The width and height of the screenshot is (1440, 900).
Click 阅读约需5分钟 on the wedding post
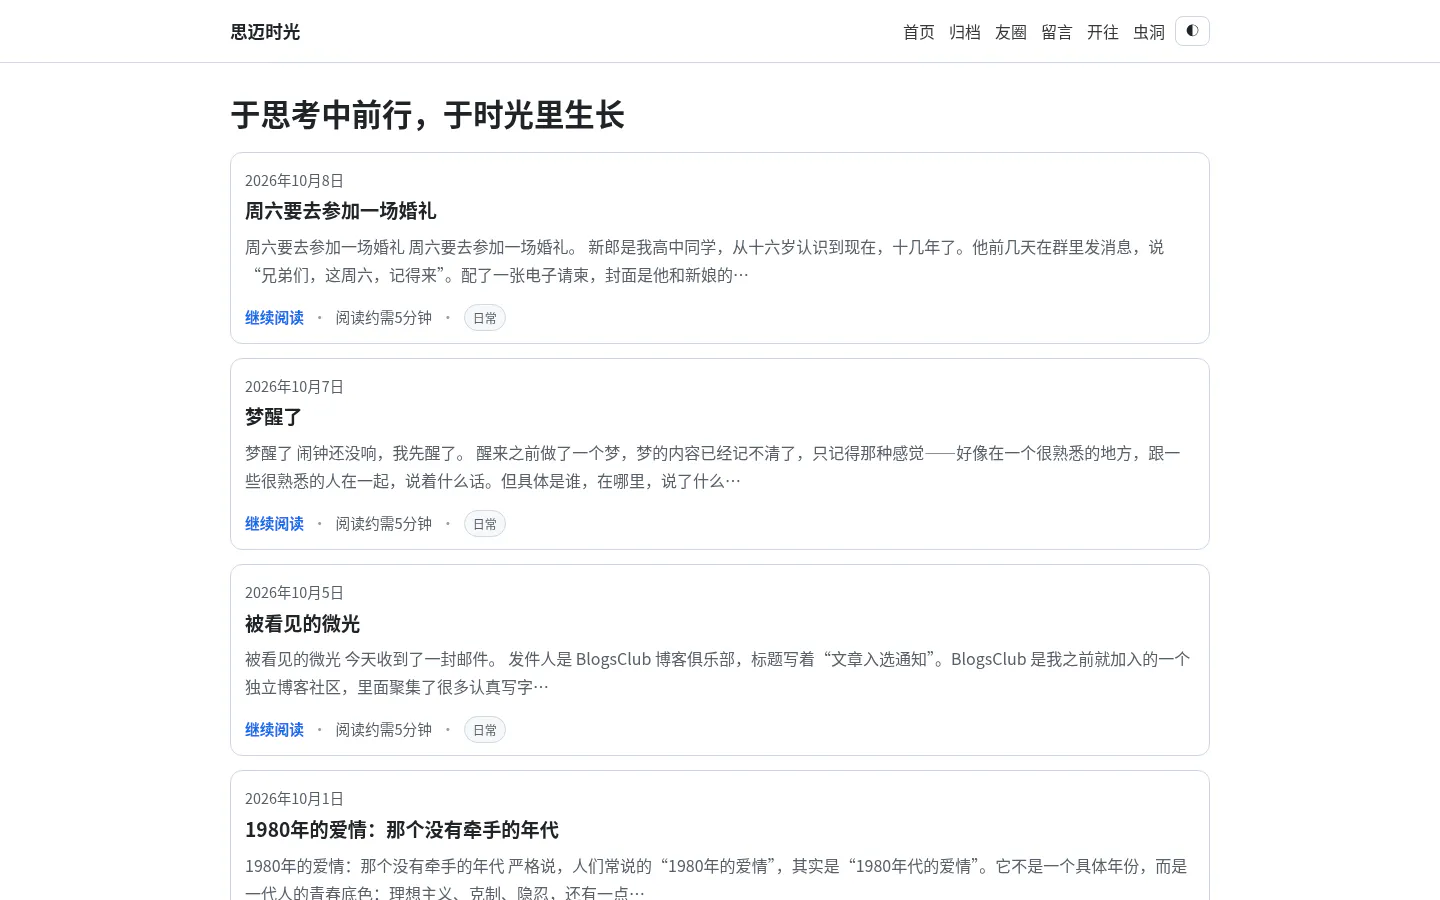[x=384, y=318]
